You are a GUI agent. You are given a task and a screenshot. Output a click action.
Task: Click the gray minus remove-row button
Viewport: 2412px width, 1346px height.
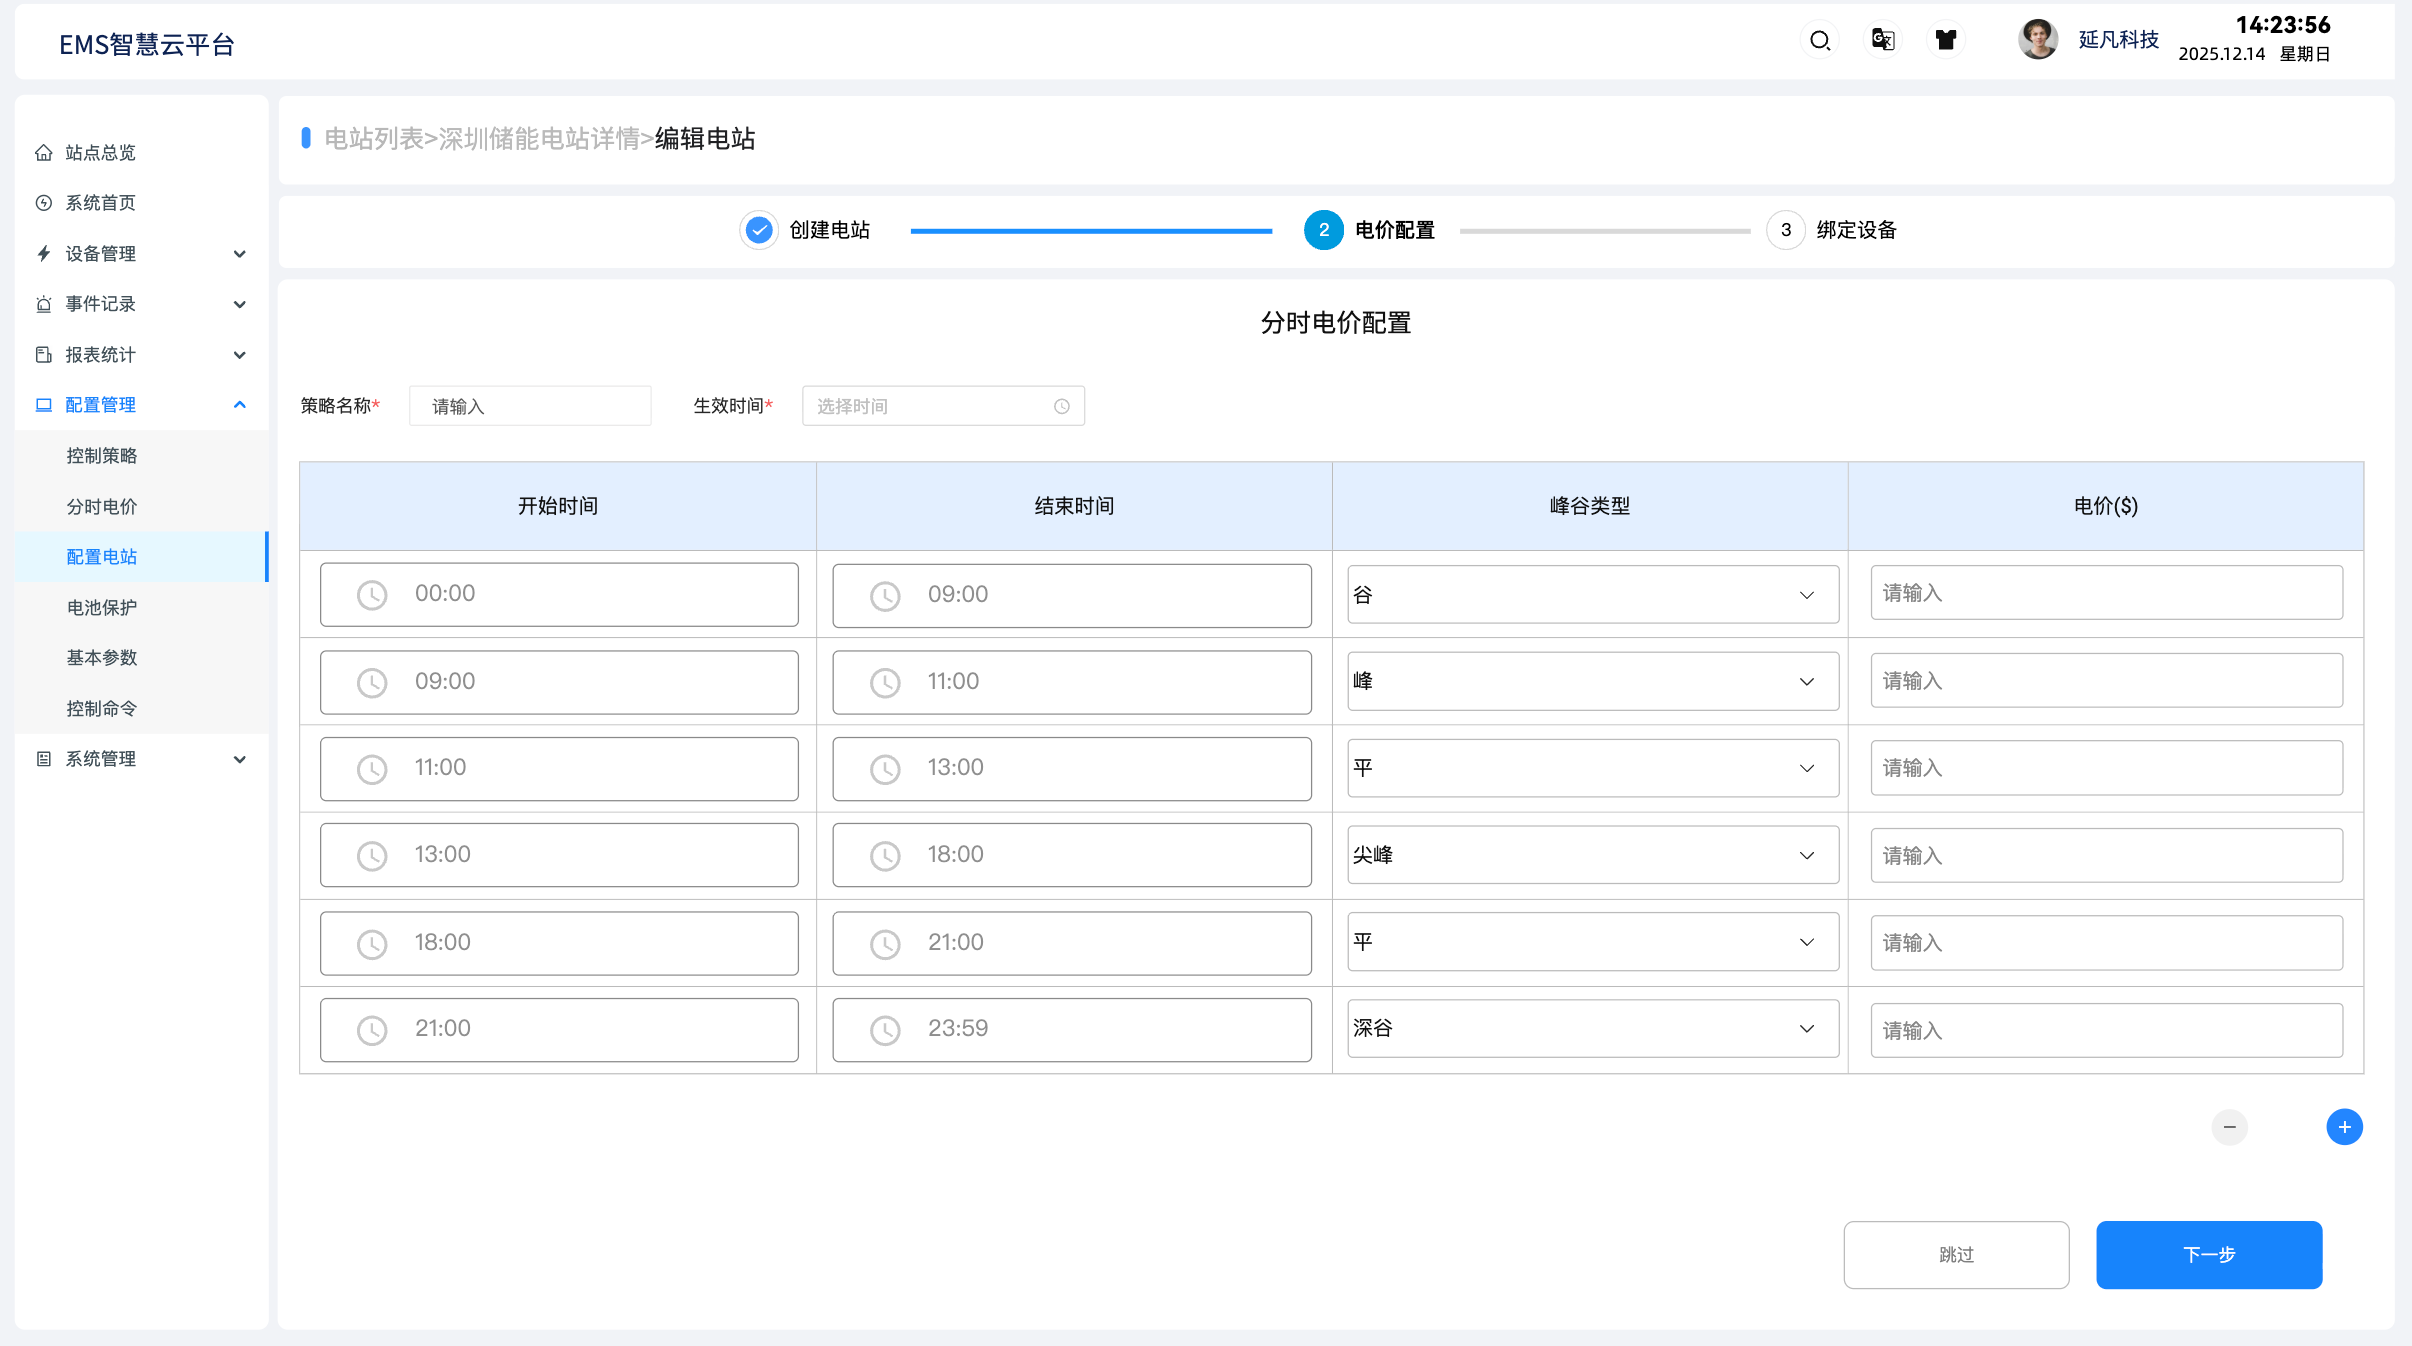2229,1127
